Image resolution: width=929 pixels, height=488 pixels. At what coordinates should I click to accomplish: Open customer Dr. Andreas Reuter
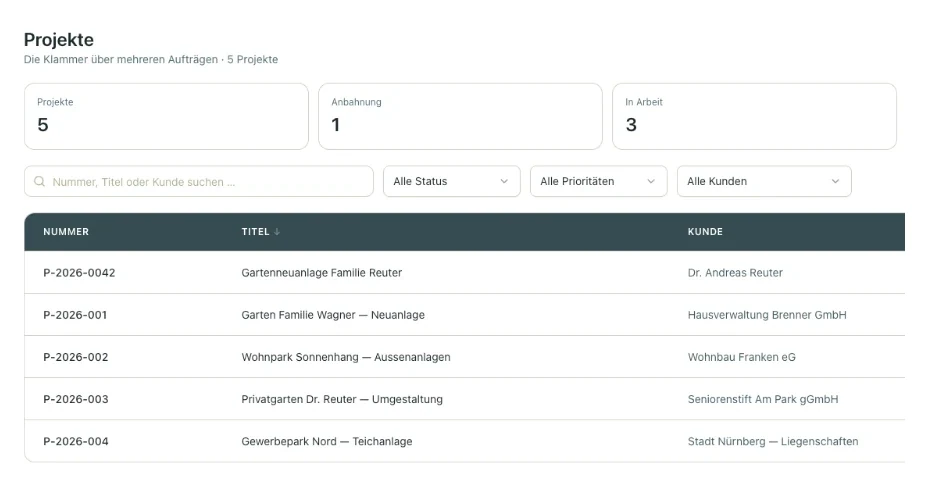pos(735,273)
